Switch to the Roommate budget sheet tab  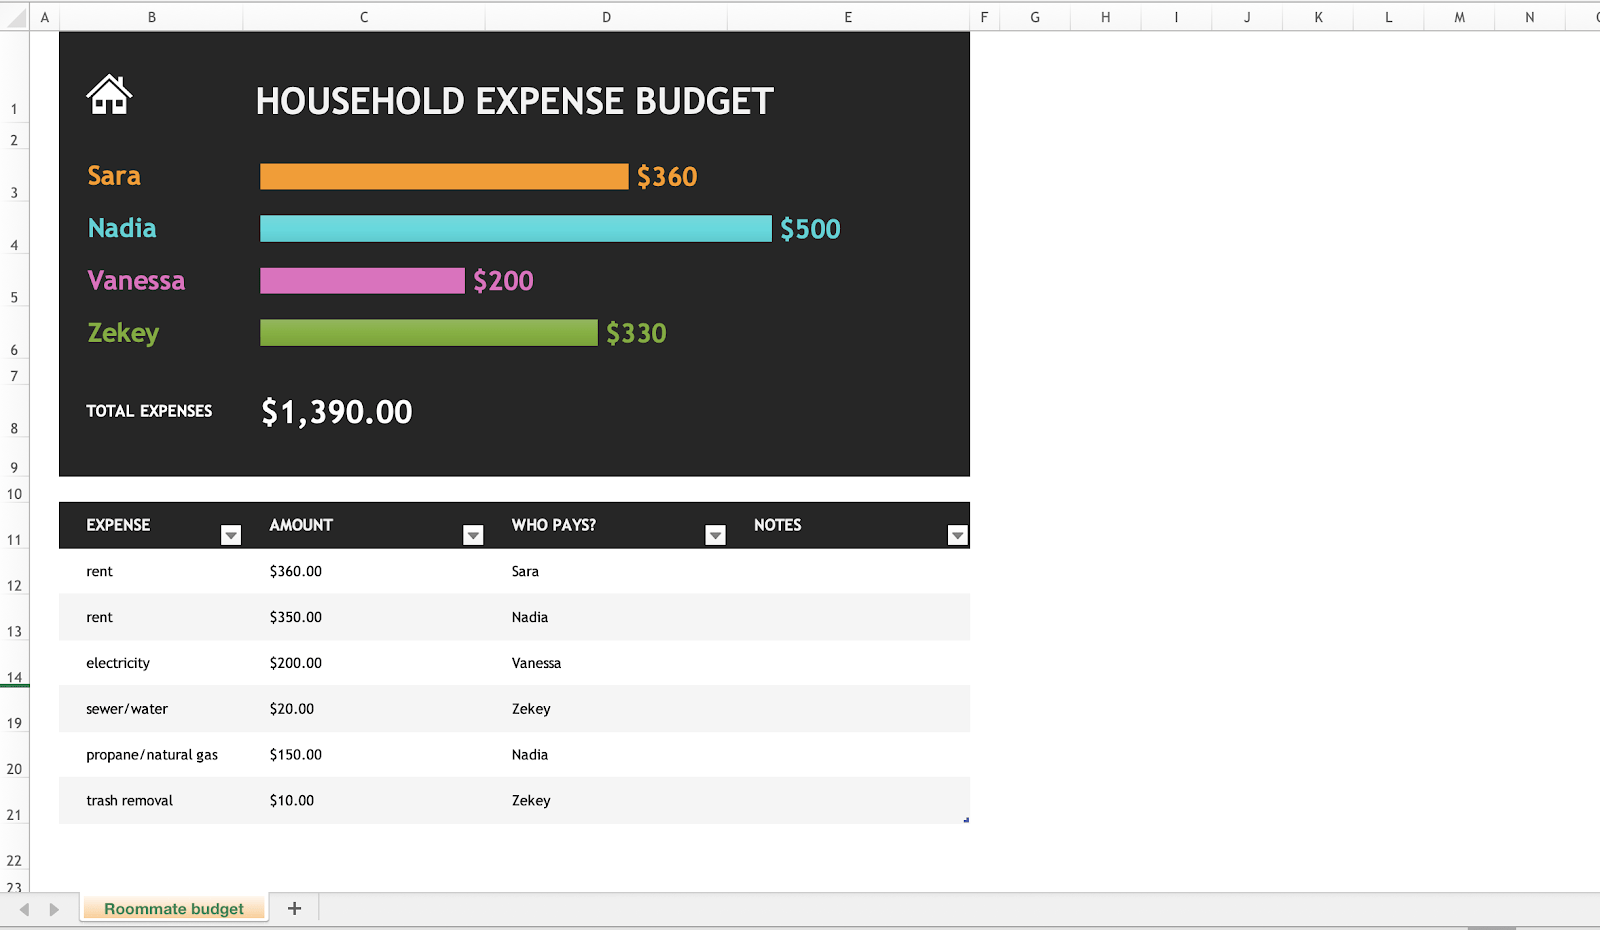click(173, 908)
